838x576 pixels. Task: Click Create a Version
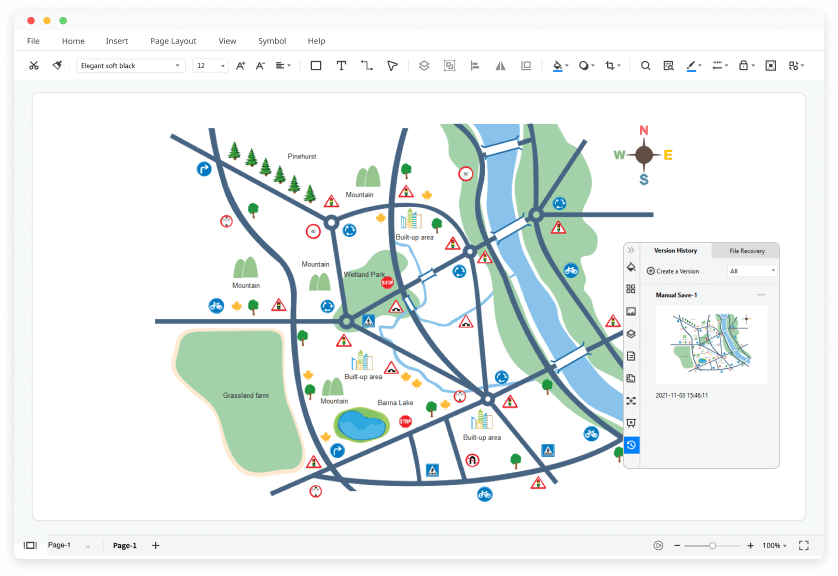673,271
